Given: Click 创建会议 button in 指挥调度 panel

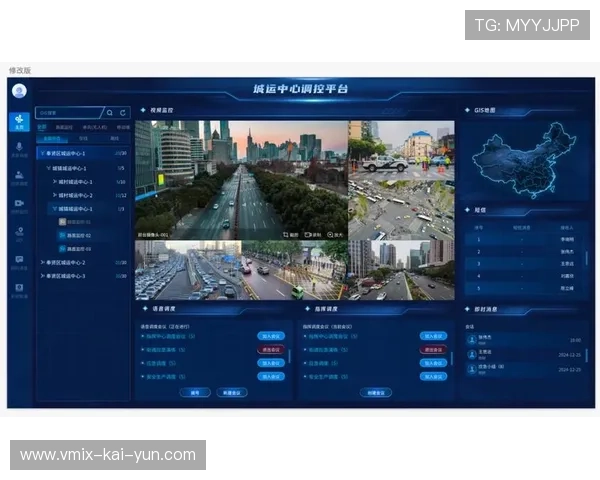Looking at the screenshot, I should click(376, 392).
